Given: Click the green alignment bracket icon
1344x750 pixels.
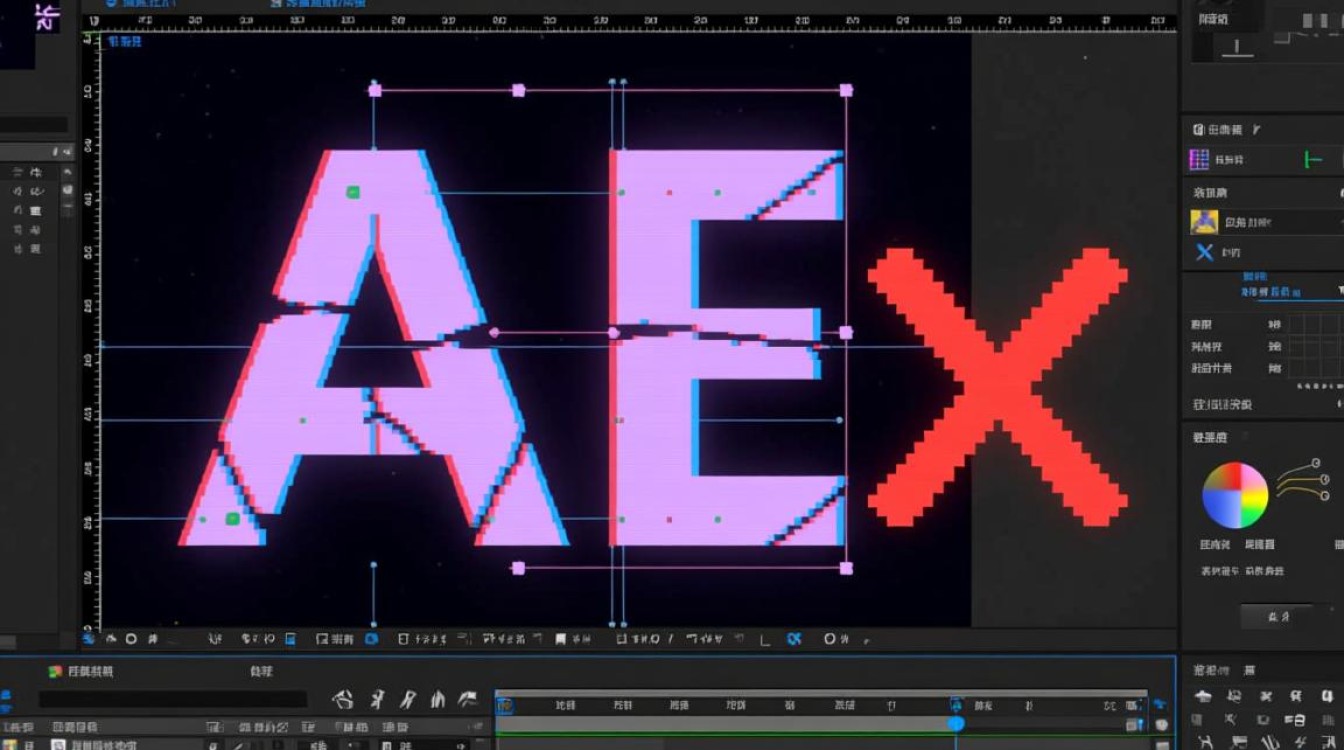Looking at the screenshot, I should (1313, 159).
